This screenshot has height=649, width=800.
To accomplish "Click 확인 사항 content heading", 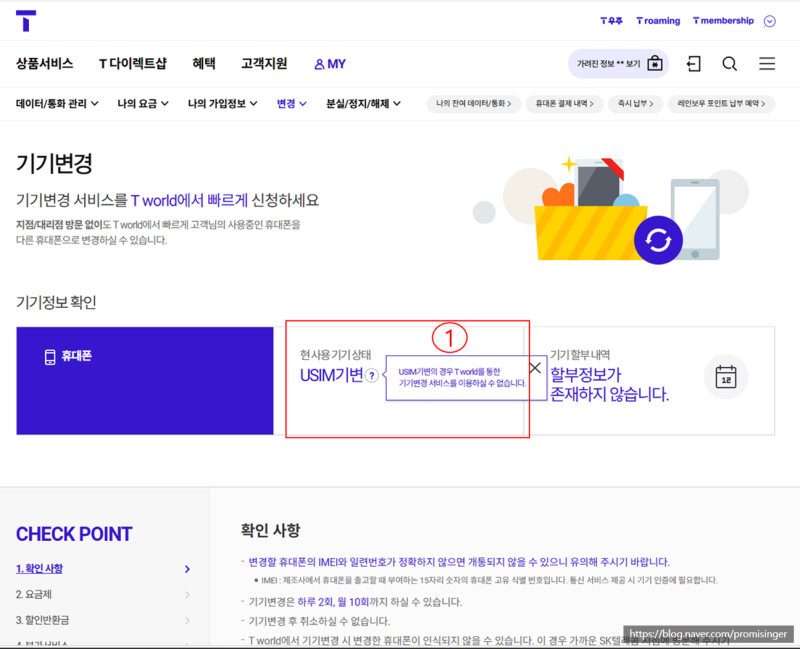I will tap(270, 531).
